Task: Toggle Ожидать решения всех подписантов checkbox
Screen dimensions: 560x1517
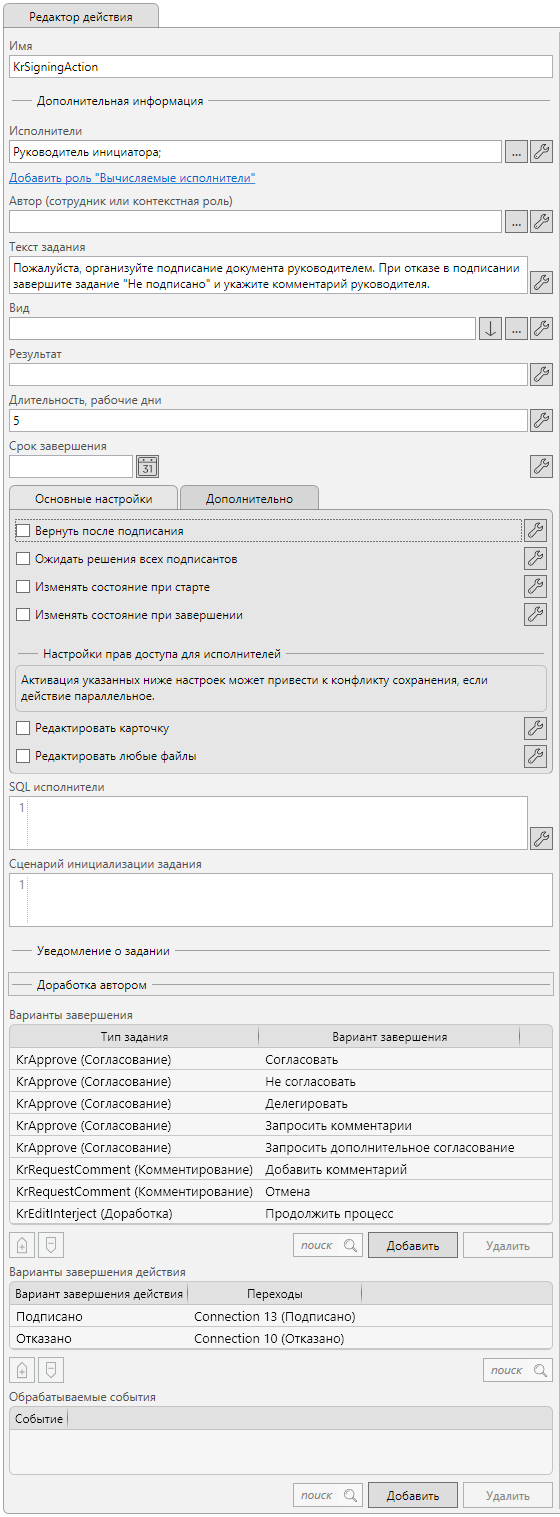Action: pyautogui.click(x=24, y=559)
